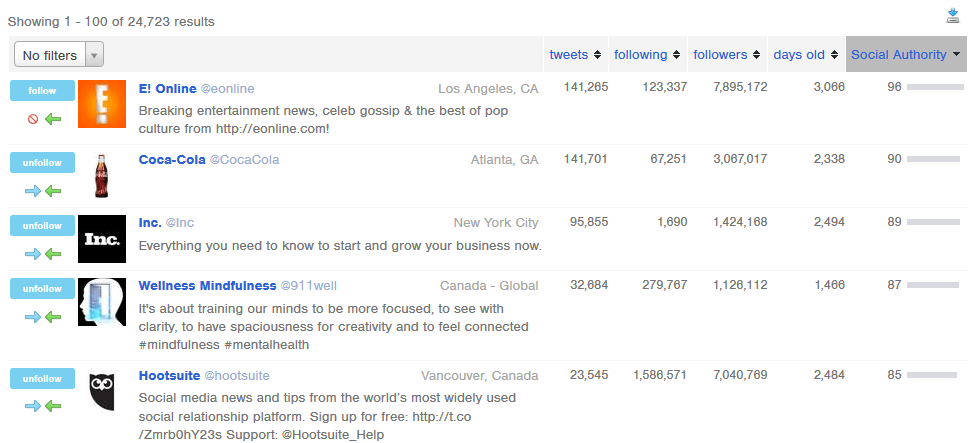Click the @Inc handle

click(180, 223)
